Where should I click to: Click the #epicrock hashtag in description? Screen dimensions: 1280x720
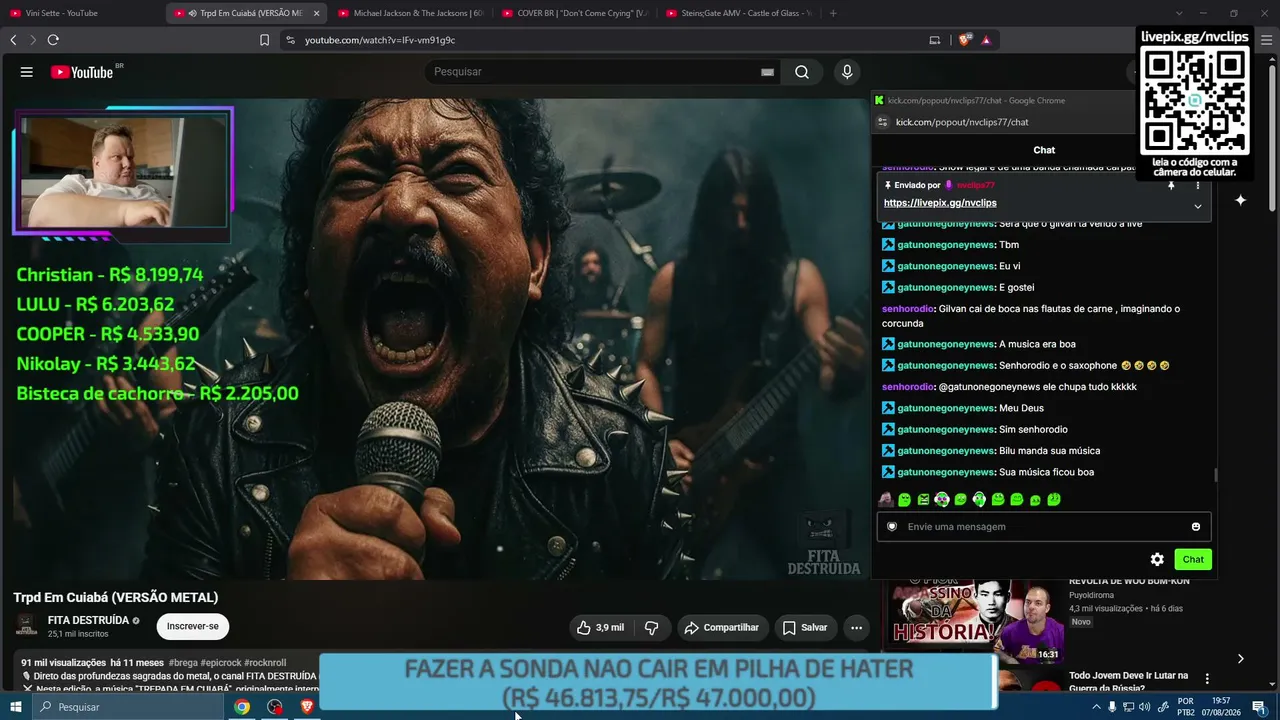click(221, 662)
